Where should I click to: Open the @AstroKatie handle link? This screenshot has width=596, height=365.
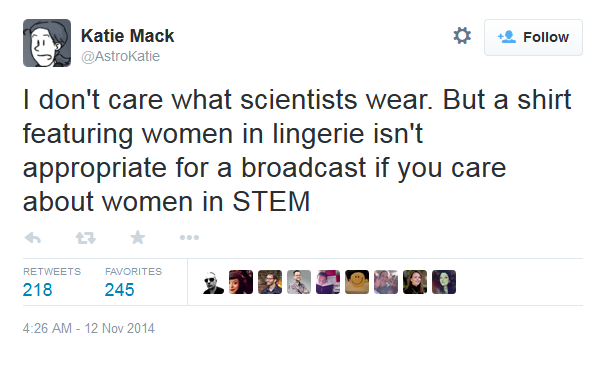click(120, 56)
